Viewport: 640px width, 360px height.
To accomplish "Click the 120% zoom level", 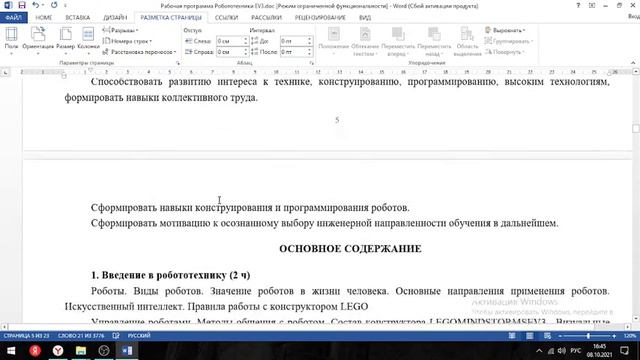I will (x=630, y=336).
